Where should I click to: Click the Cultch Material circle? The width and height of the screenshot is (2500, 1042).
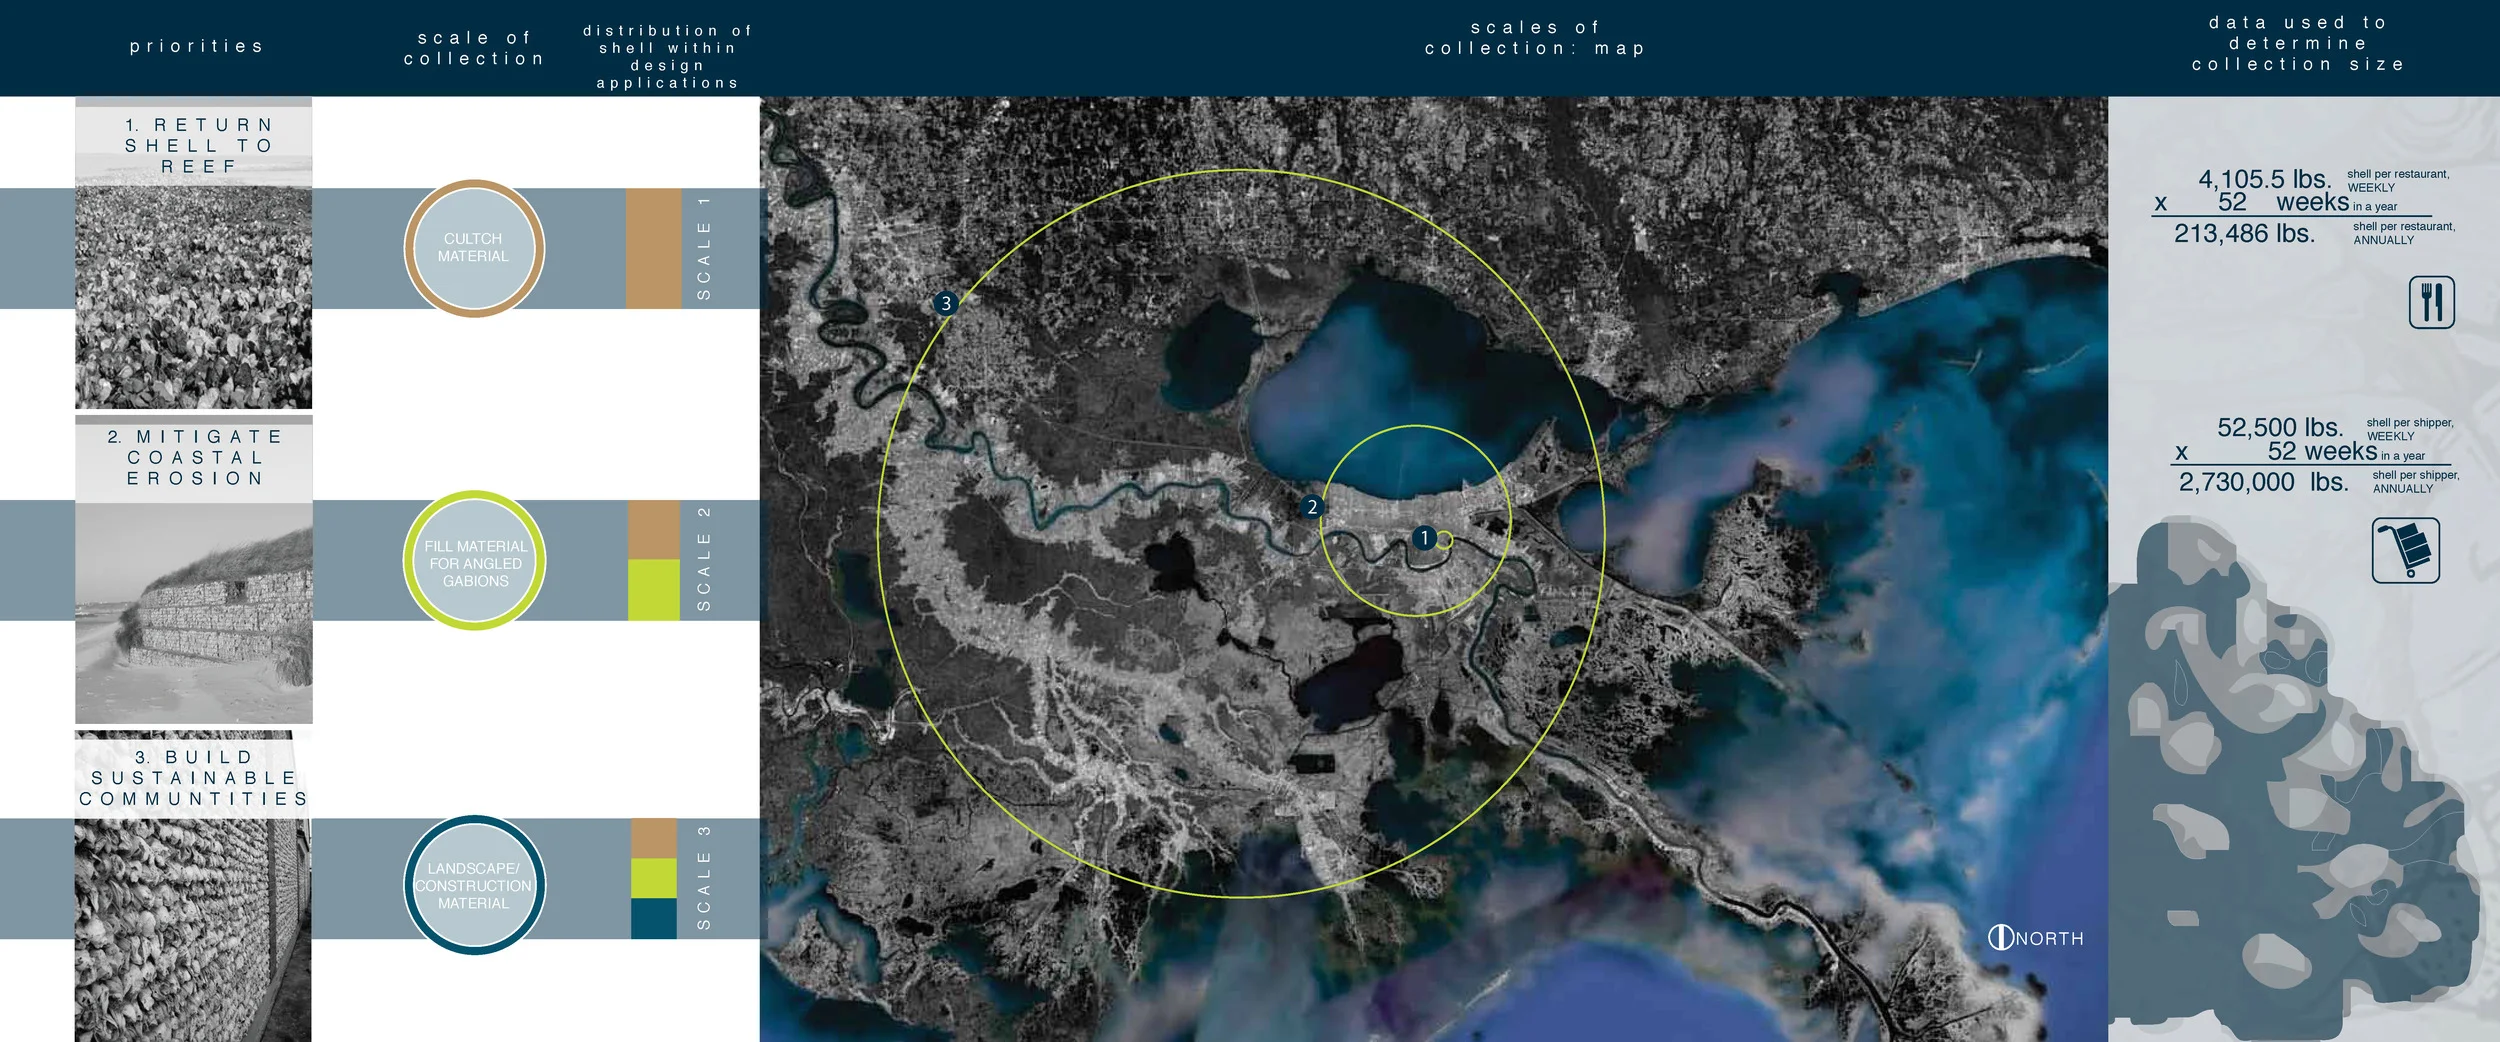pyautogui.click(x=474, y=248)
